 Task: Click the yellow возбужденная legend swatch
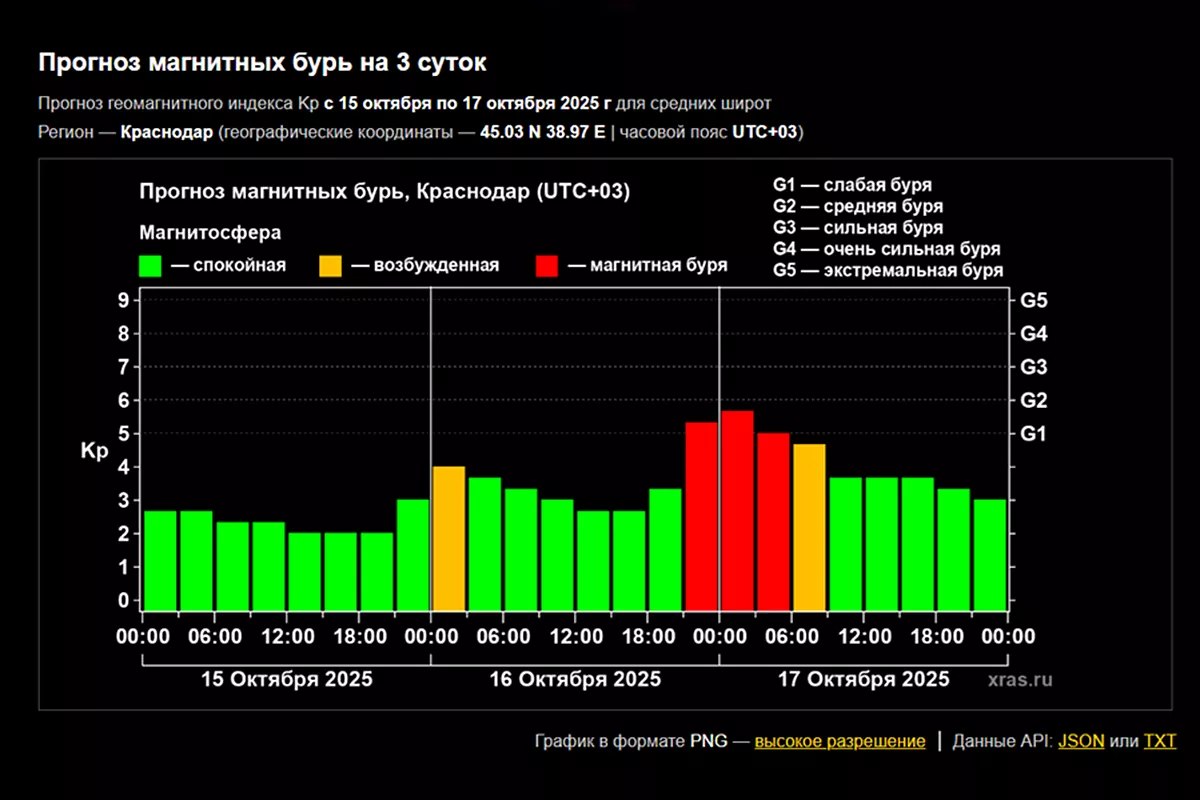331,266
